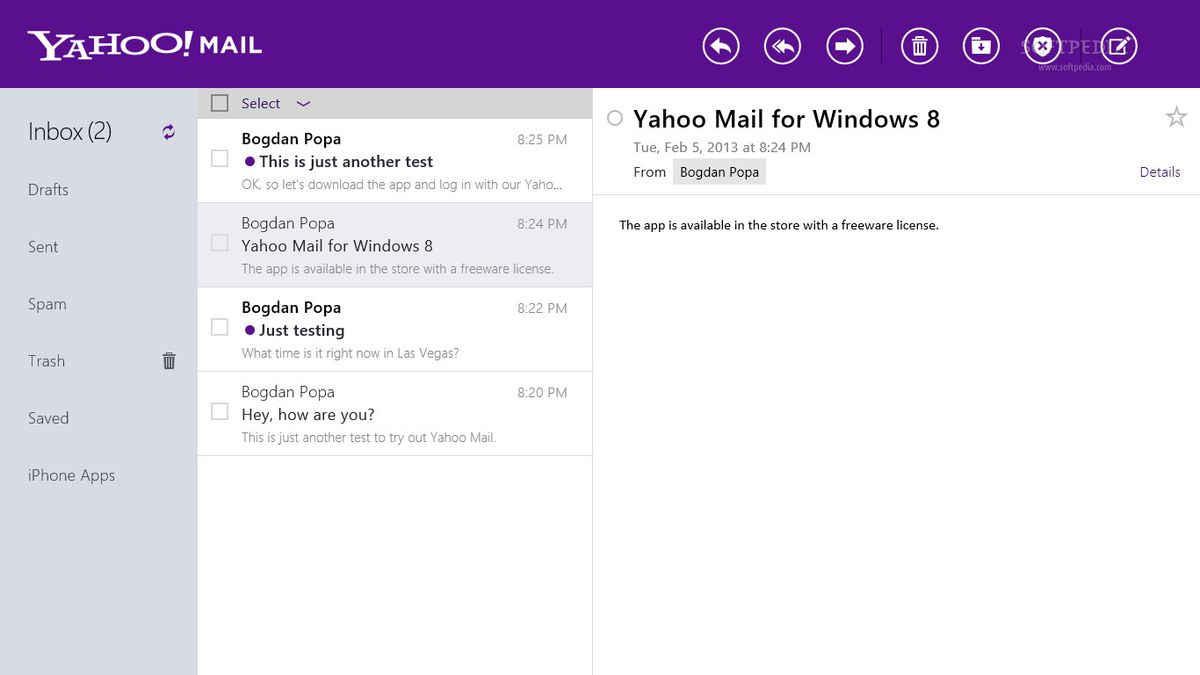The image size is (1200, 675).
Task: Open email 'This is just another test'
Action: (395, 161)
